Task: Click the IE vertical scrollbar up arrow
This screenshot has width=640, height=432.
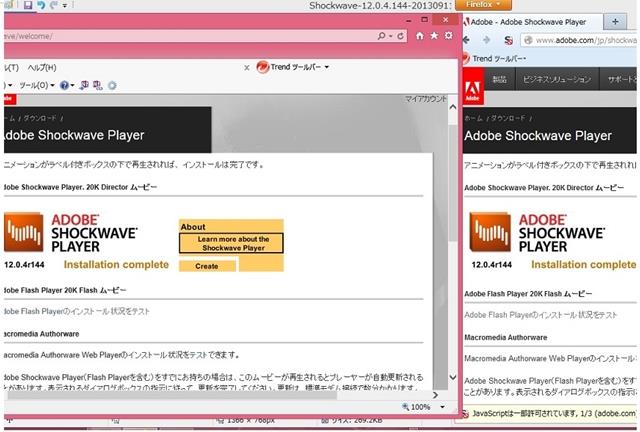Action: click(x=453, y=107)
